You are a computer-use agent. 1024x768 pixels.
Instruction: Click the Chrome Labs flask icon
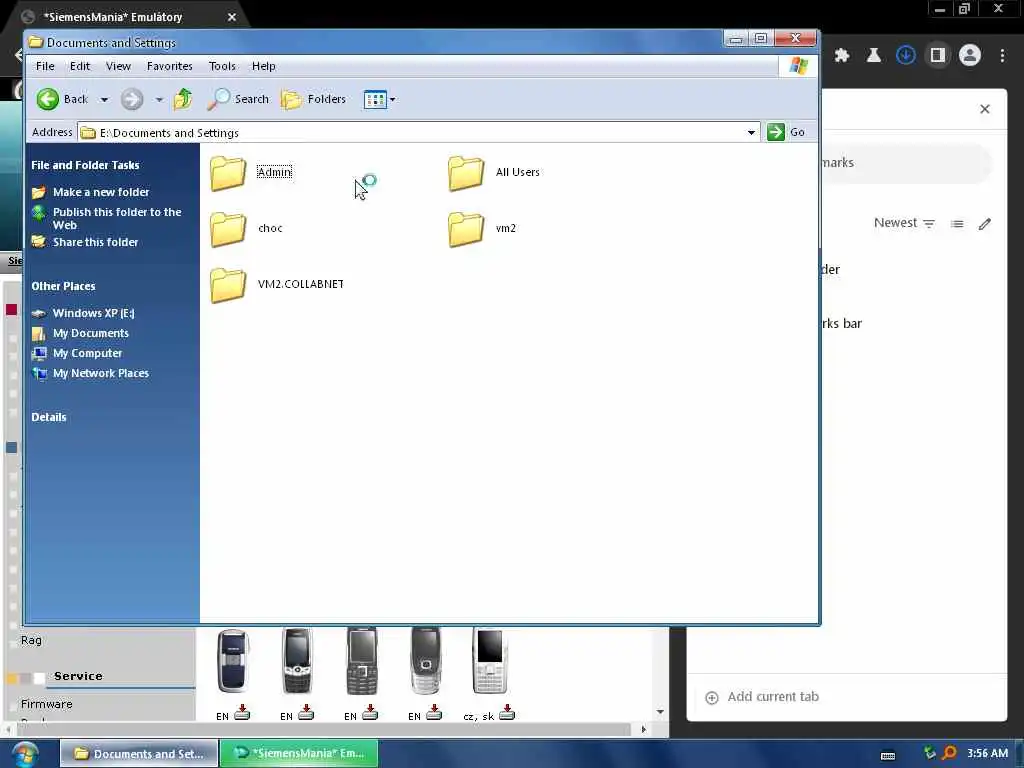[x=873, y=56]
